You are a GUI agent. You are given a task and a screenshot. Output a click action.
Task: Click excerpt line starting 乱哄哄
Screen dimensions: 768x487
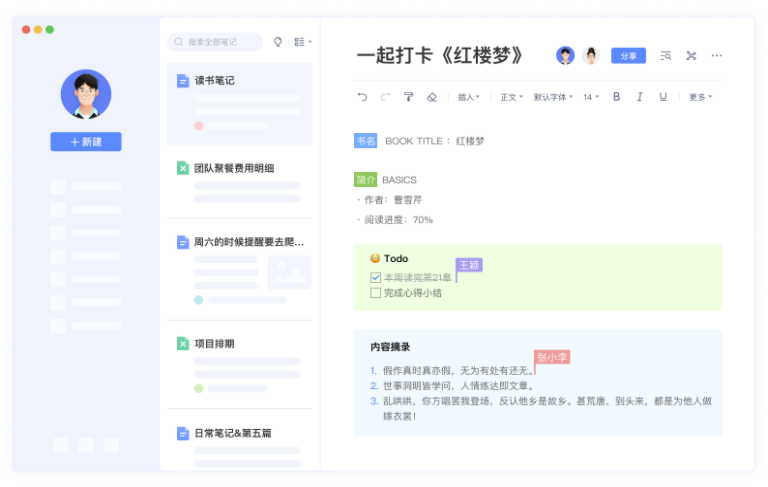(x=547, y=408)
